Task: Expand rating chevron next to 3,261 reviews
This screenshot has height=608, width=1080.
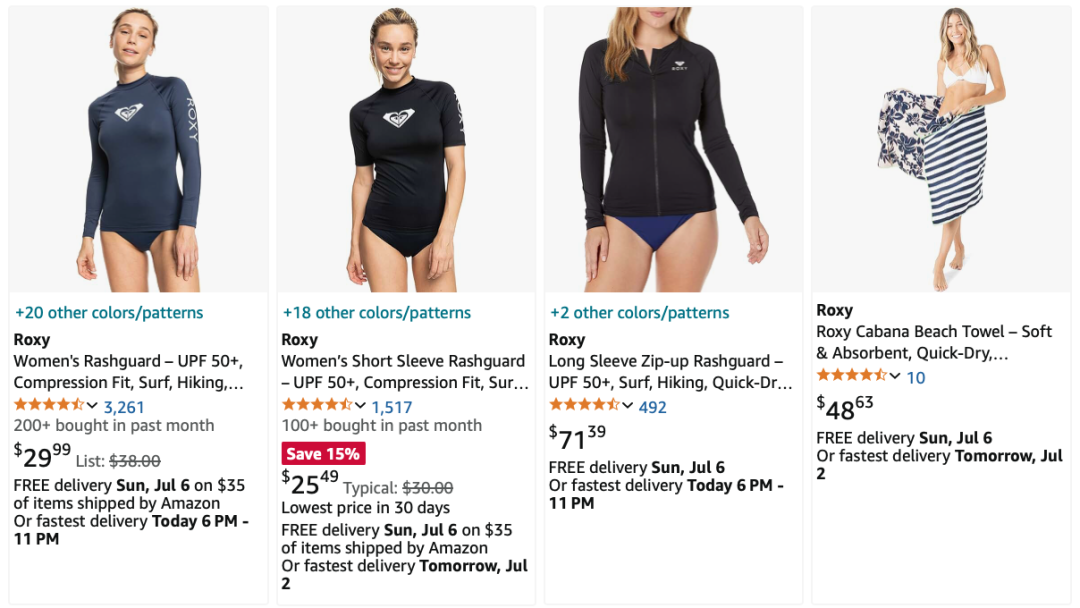Action: pyautogui.click(x=92, y=406)
